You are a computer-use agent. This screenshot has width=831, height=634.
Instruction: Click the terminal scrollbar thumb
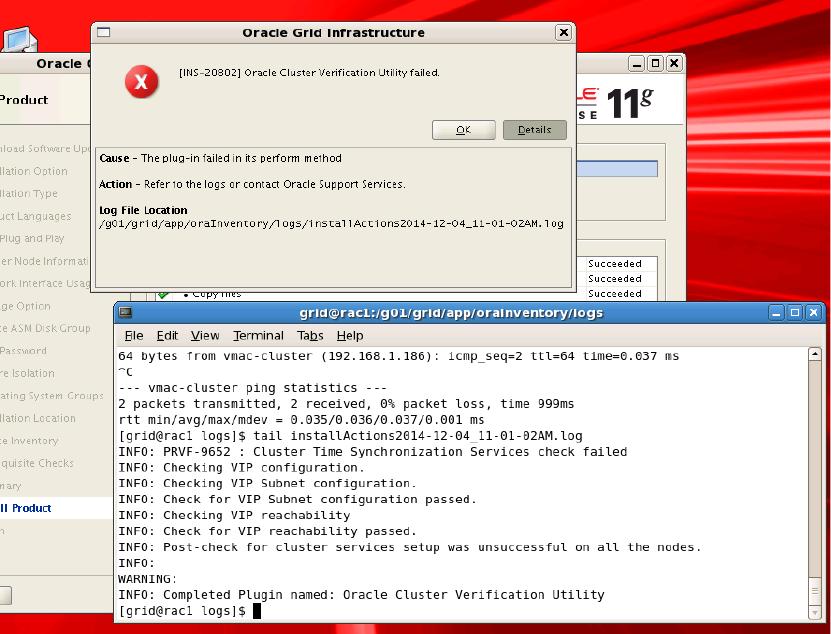click(x=815, y=591)
